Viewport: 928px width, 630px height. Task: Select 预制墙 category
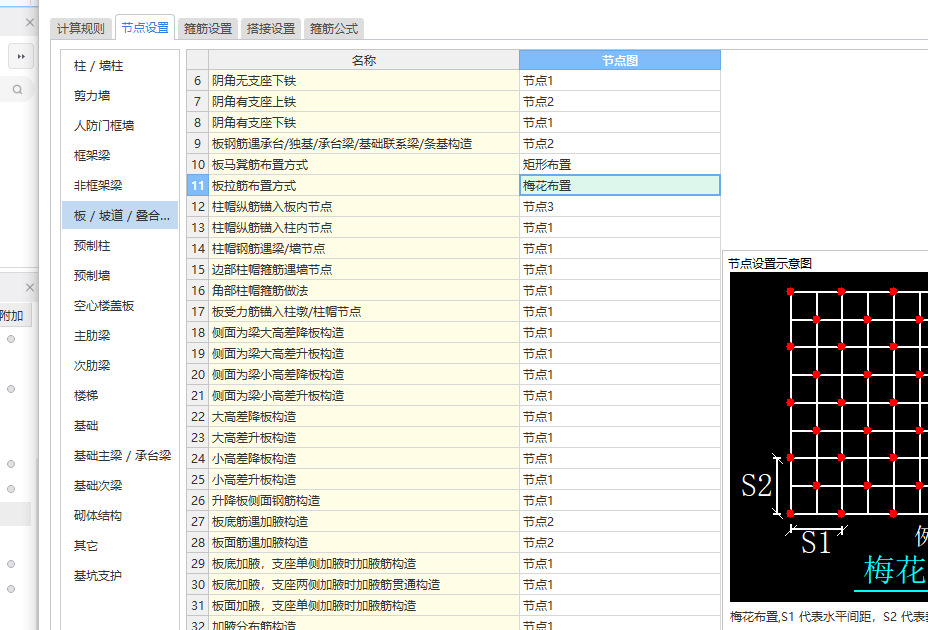(120, 275)
